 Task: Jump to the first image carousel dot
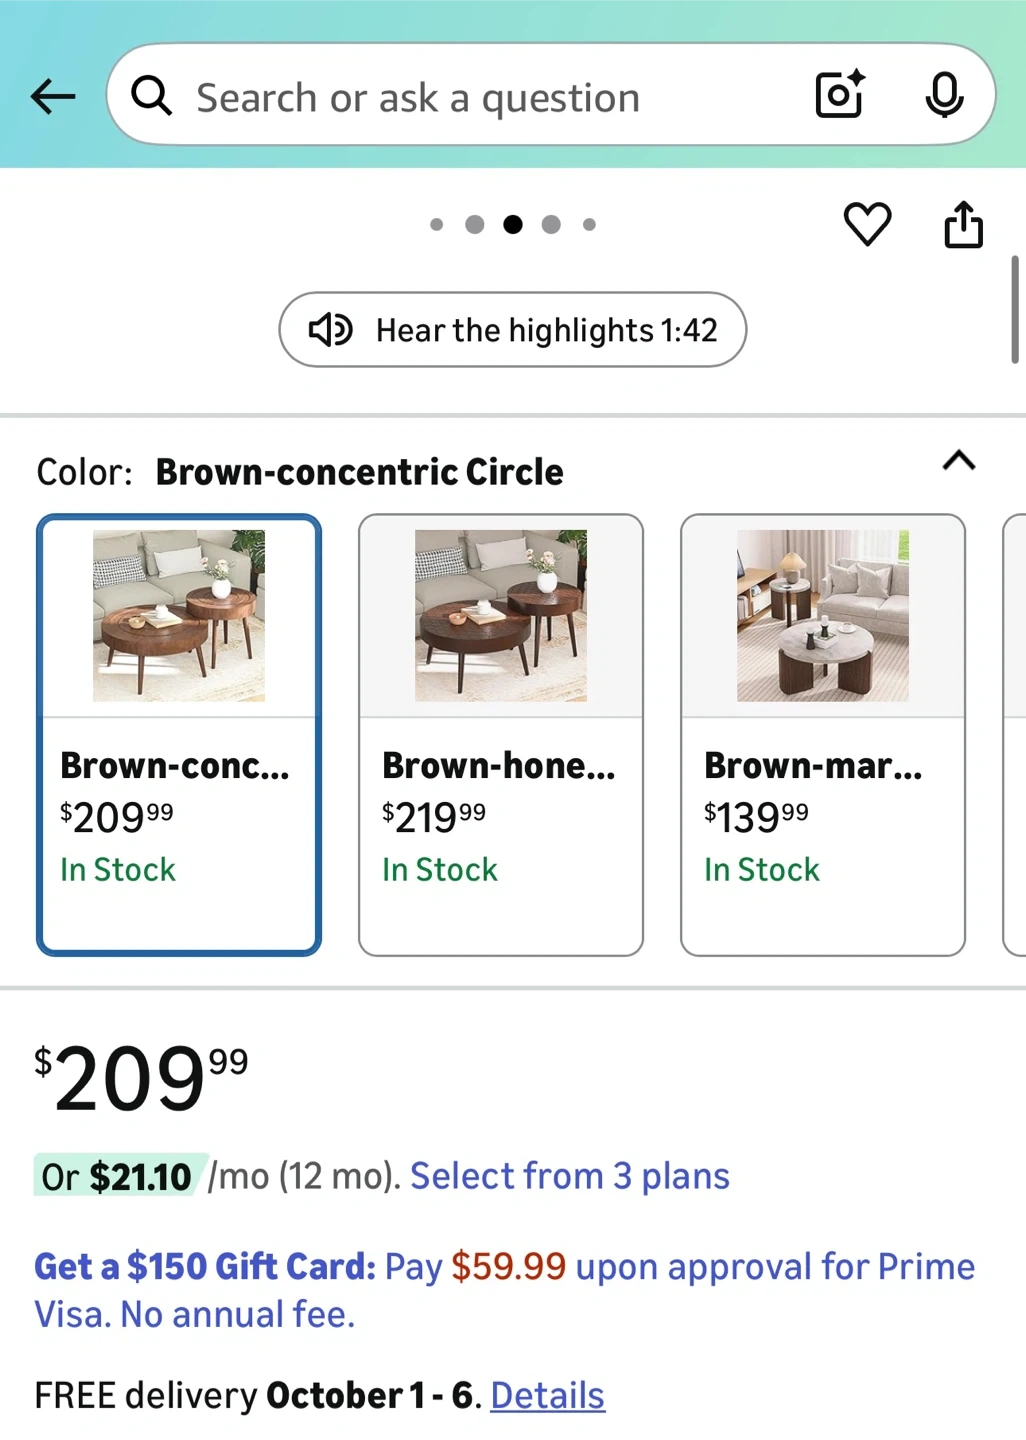[436, 225]
